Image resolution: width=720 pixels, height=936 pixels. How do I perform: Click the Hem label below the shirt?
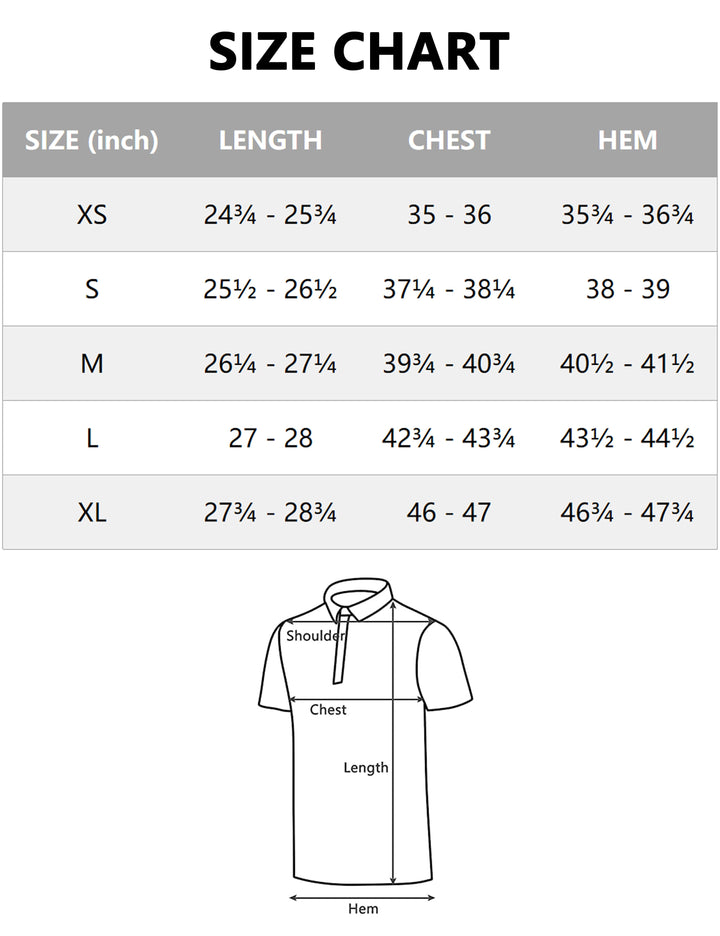[363, 908]
